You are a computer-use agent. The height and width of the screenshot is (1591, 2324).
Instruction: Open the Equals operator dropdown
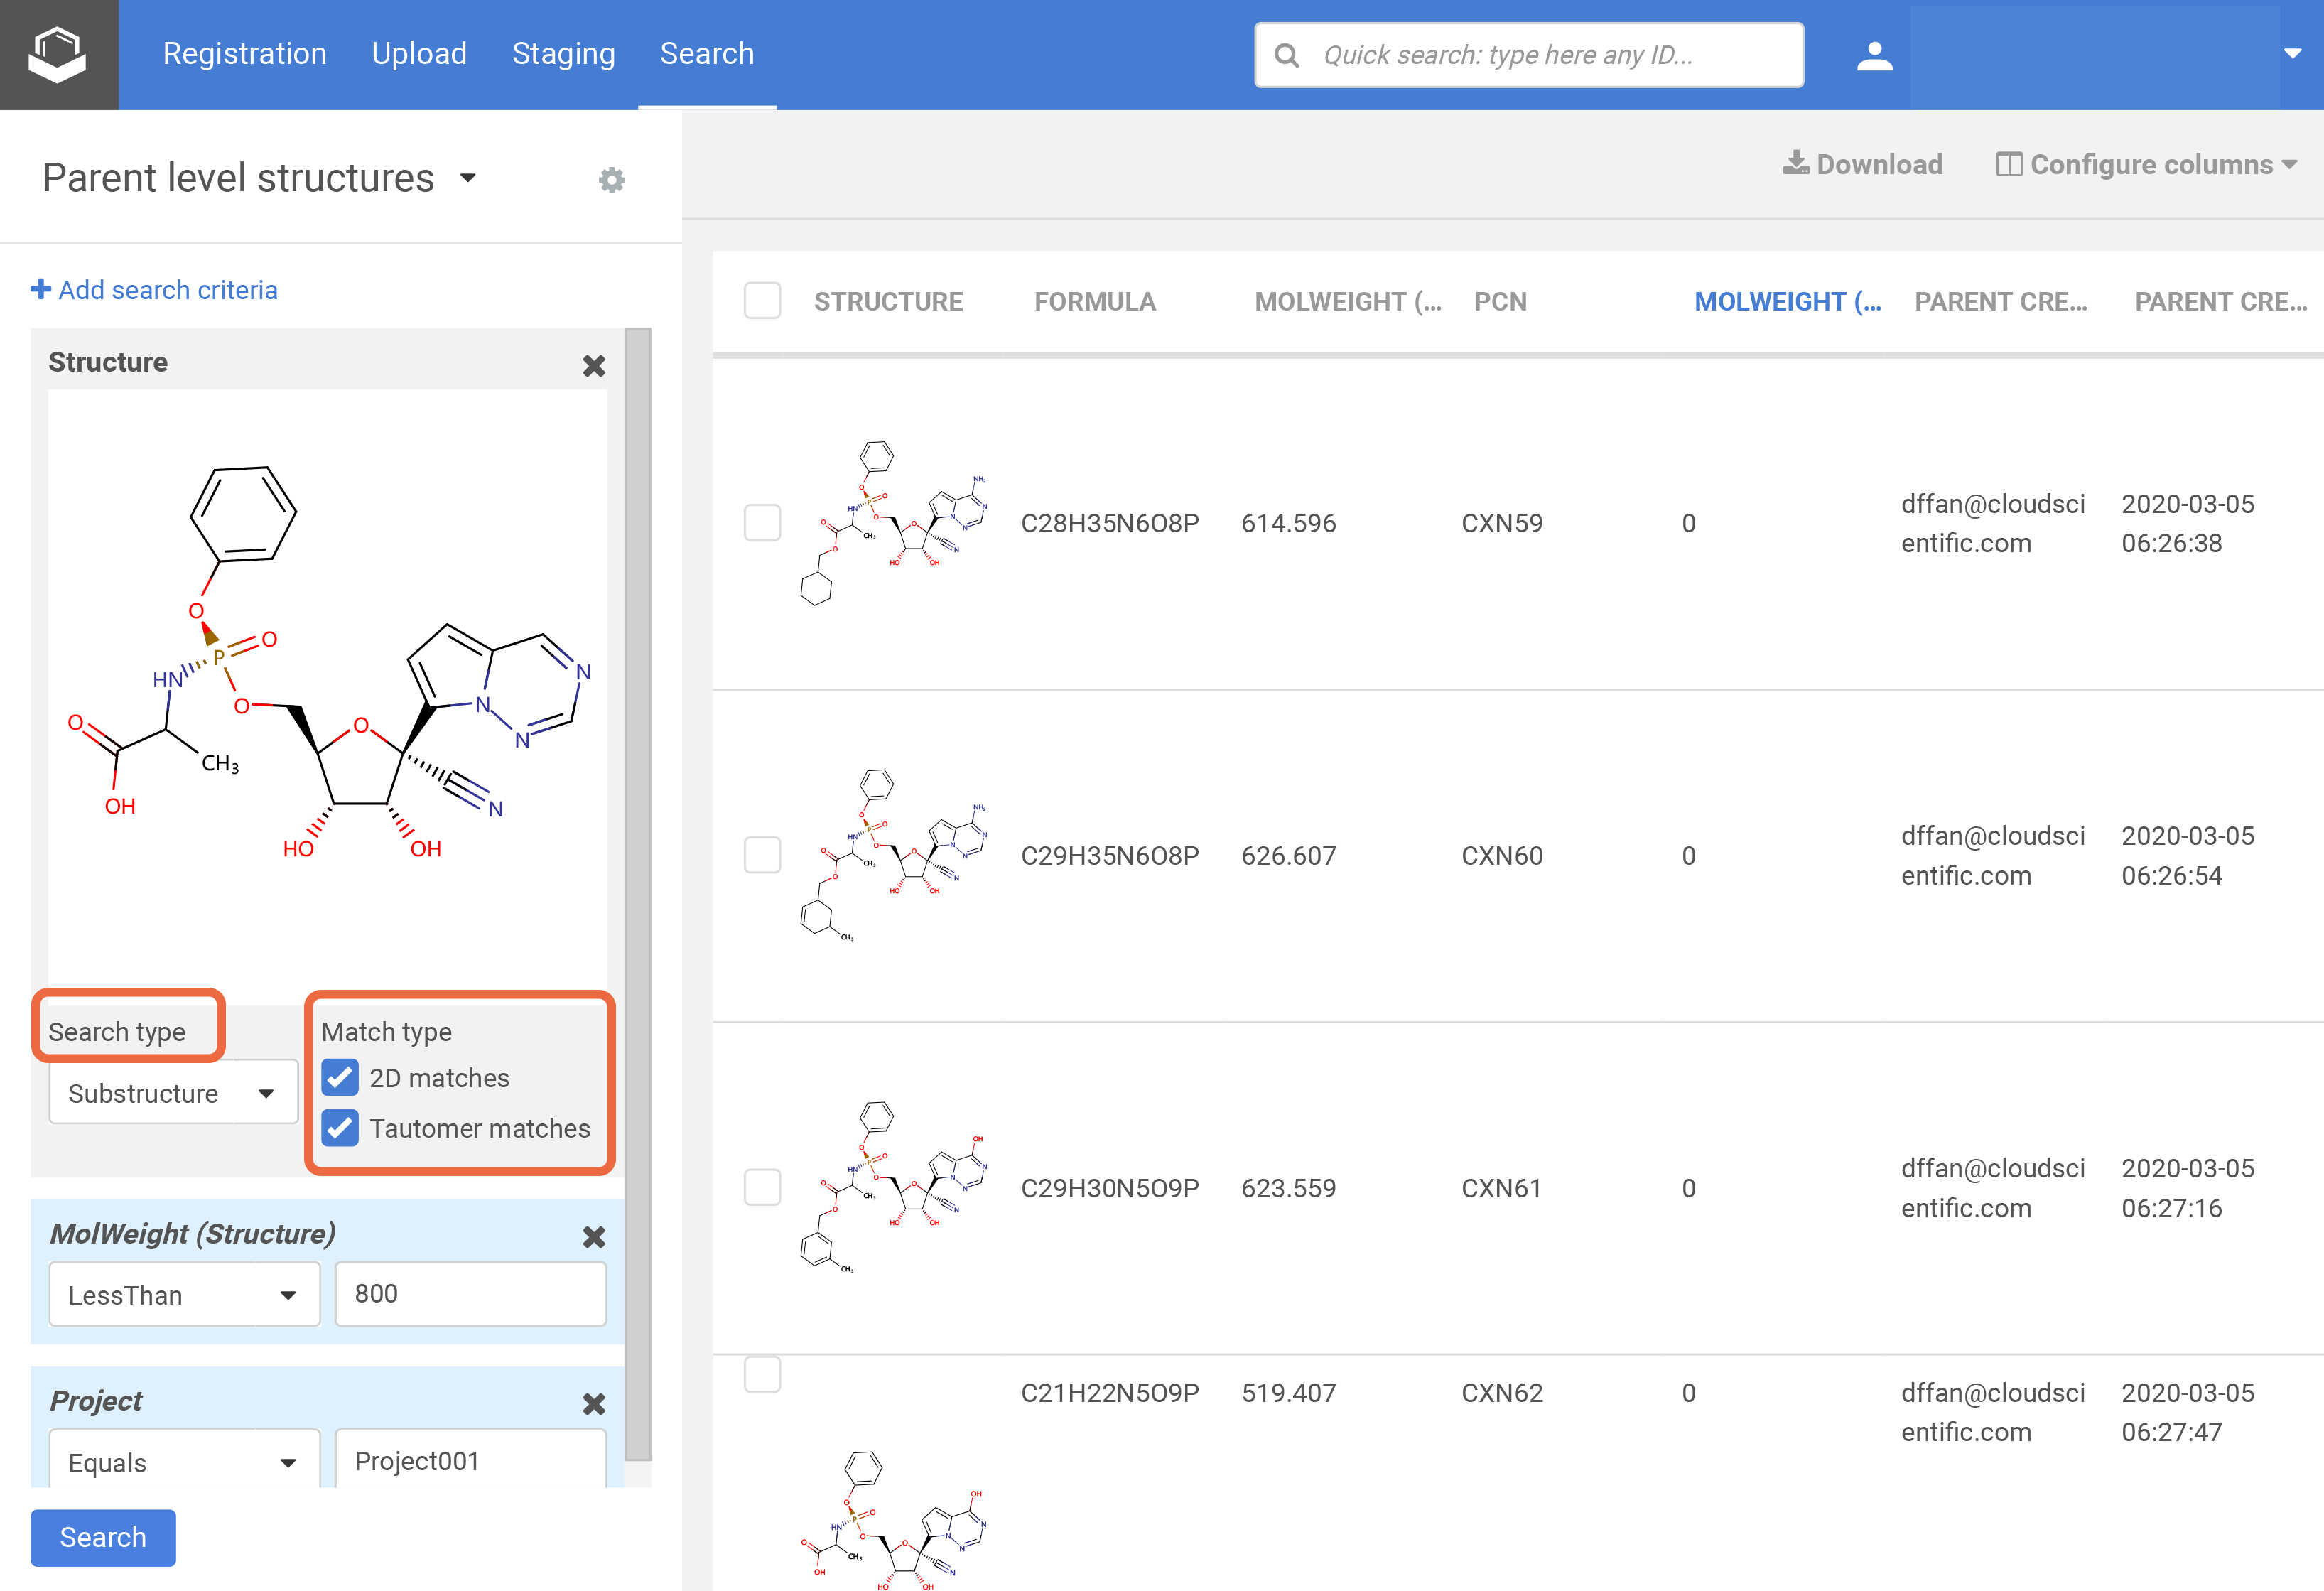184,1461
